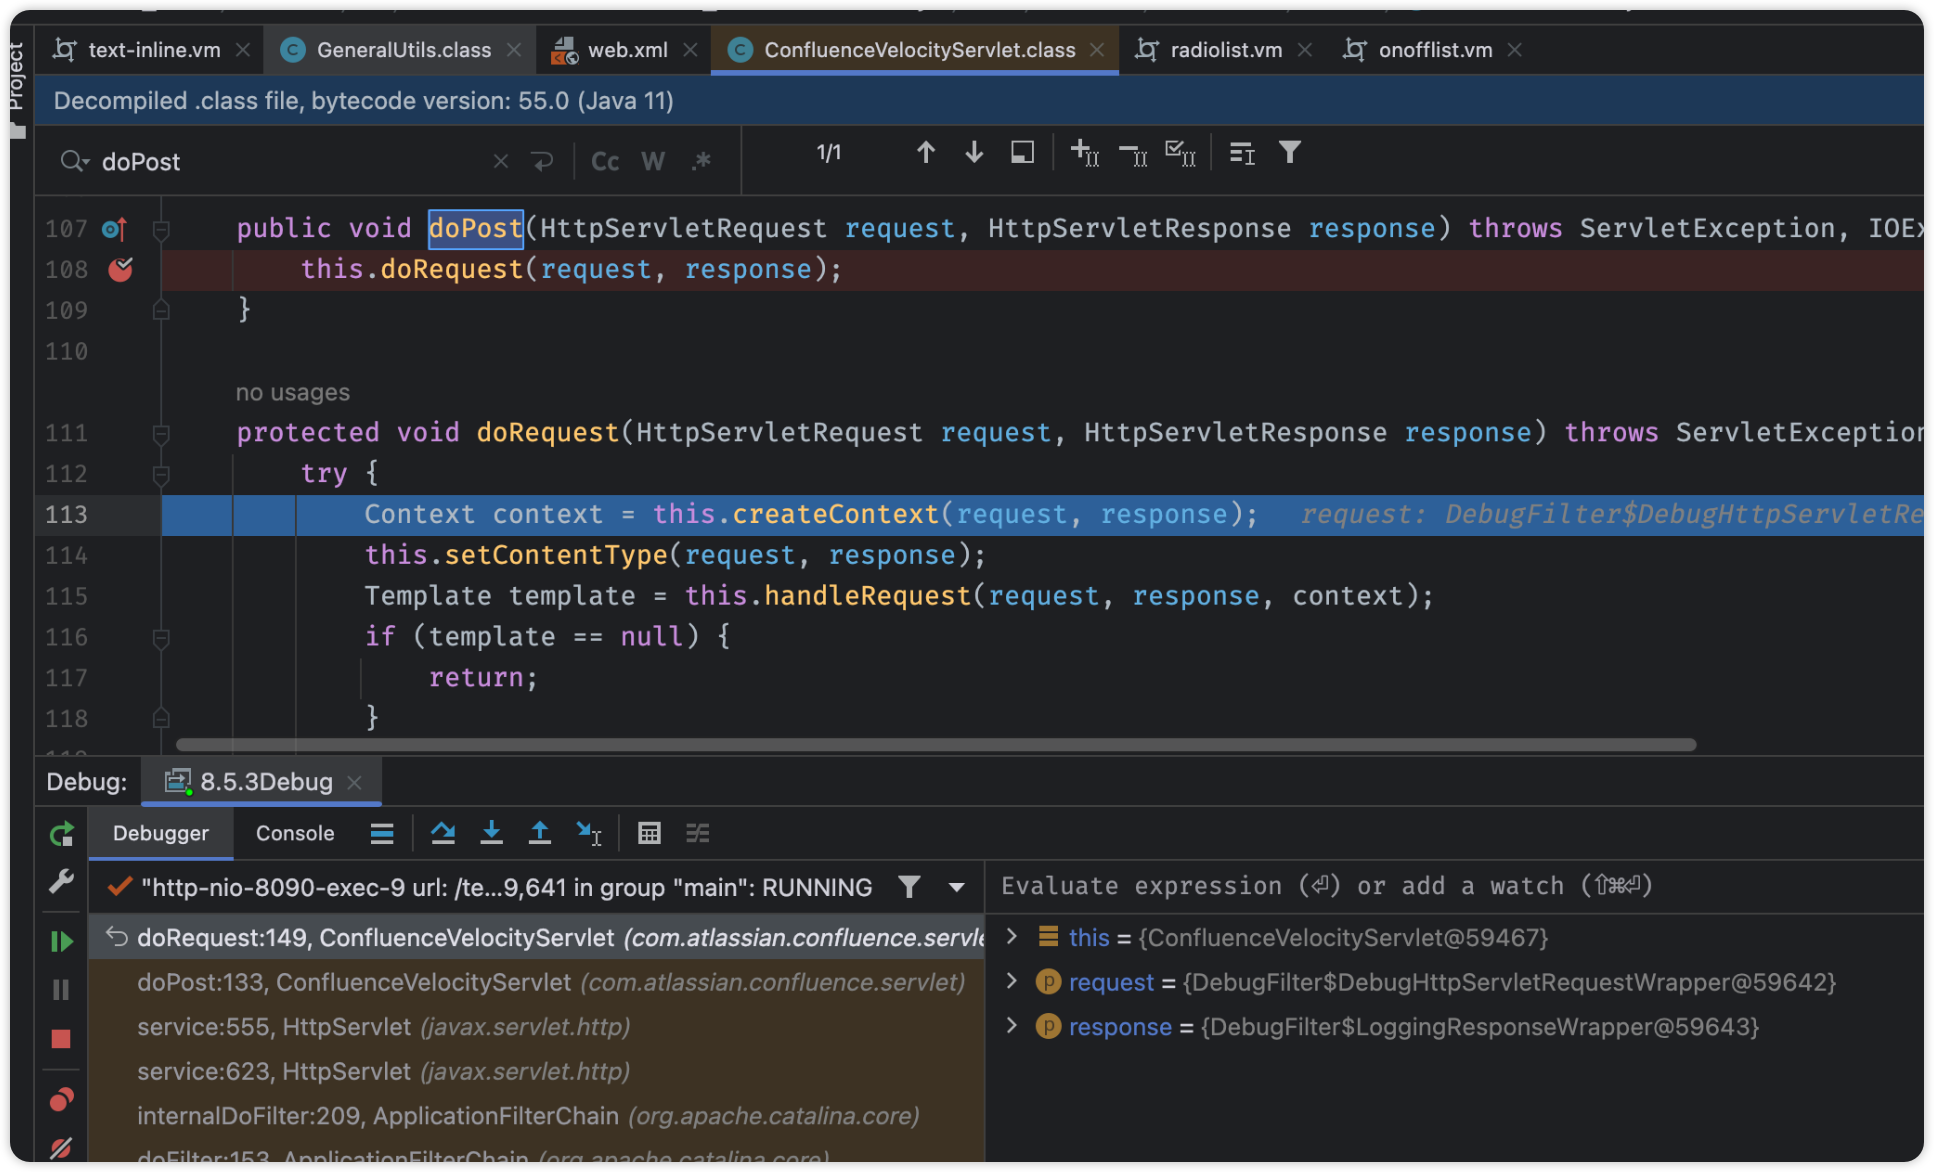Click the Evaluate Expression icon

(x=647, y=833)
